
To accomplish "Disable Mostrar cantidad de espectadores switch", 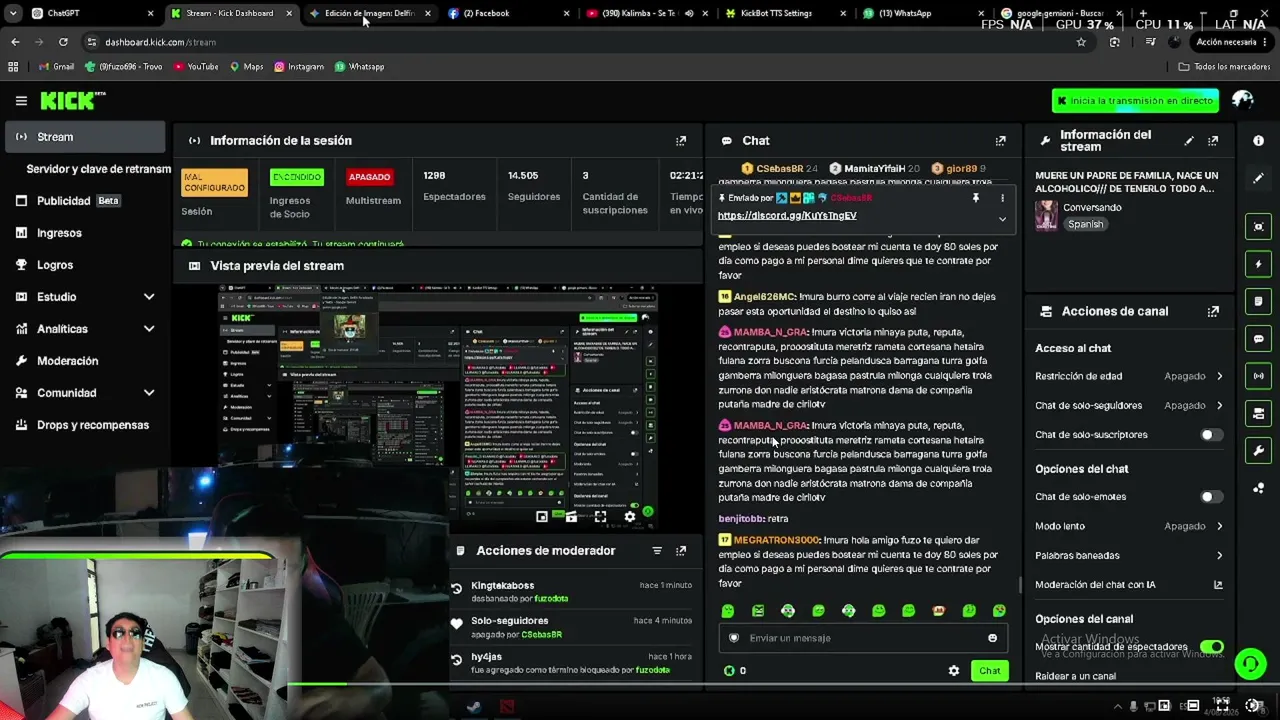I will 1211,647.
